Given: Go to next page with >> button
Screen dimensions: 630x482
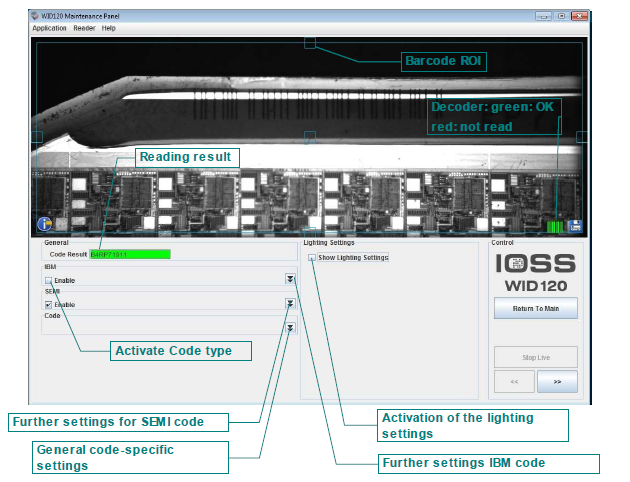Looking at the screenshot, I should point(557,382).
